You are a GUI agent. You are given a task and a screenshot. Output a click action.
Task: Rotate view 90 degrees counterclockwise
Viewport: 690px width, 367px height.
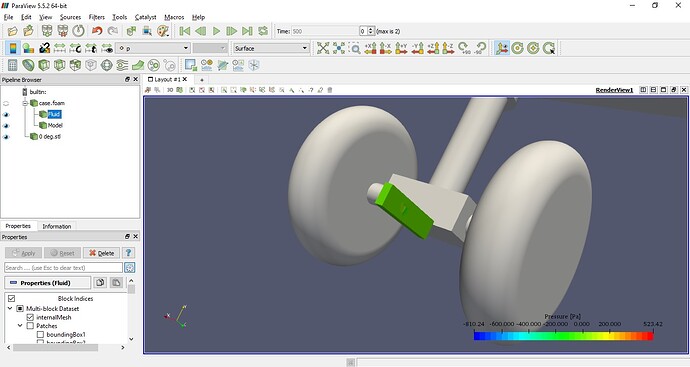click(480, 48)
